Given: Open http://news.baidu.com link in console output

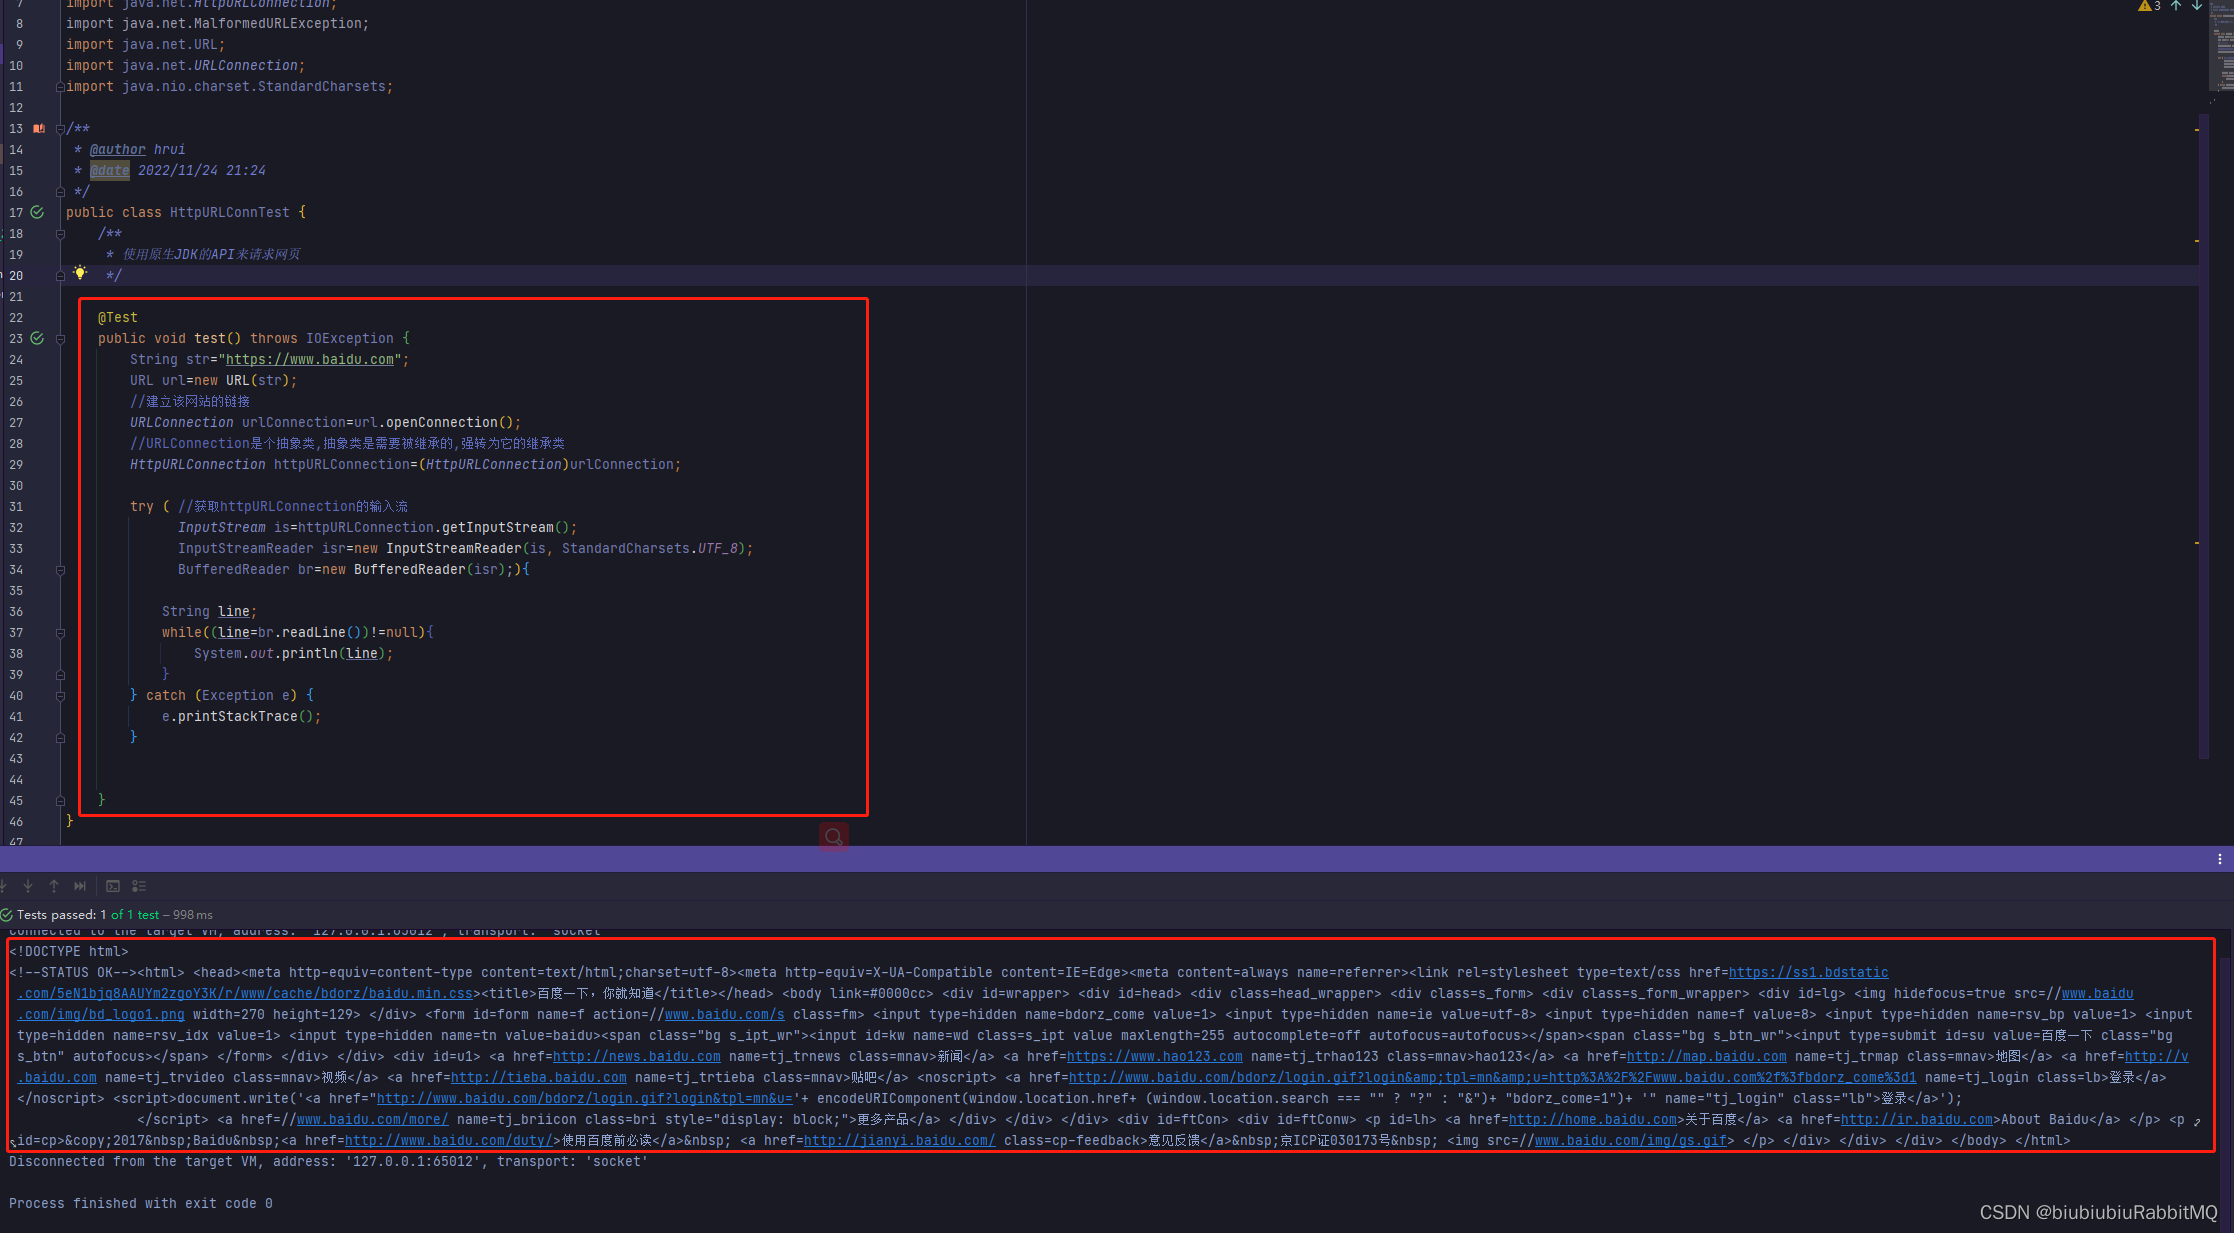Looking at the screenshot, I should pyautogui.click(x=636, y=1056).
